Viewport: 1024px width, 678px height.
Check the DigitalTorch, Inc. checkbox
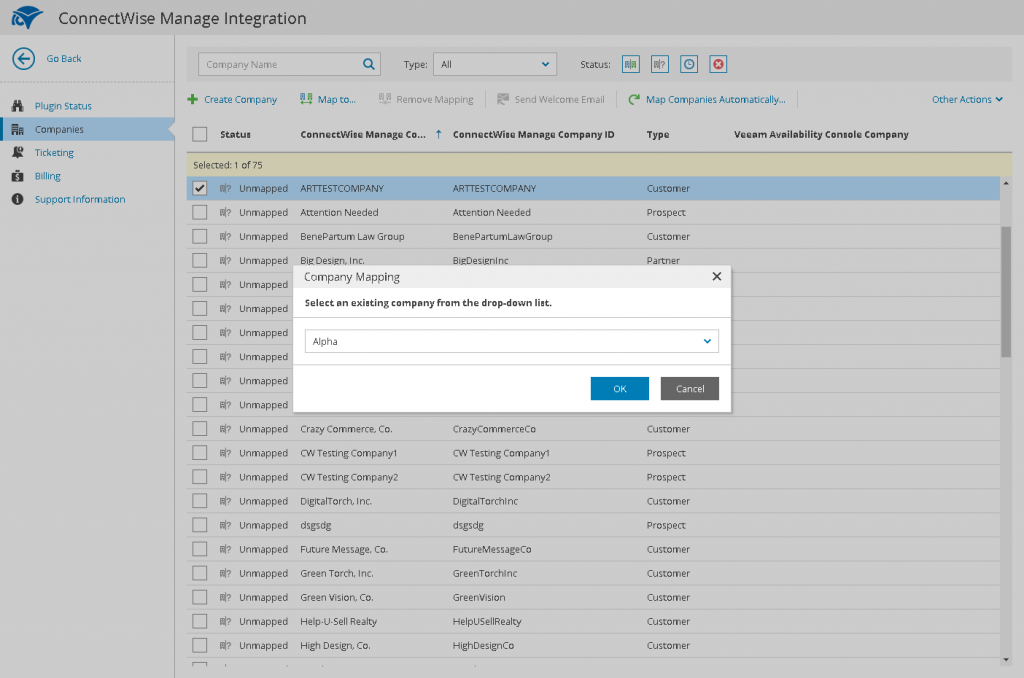tap(200, 501)
